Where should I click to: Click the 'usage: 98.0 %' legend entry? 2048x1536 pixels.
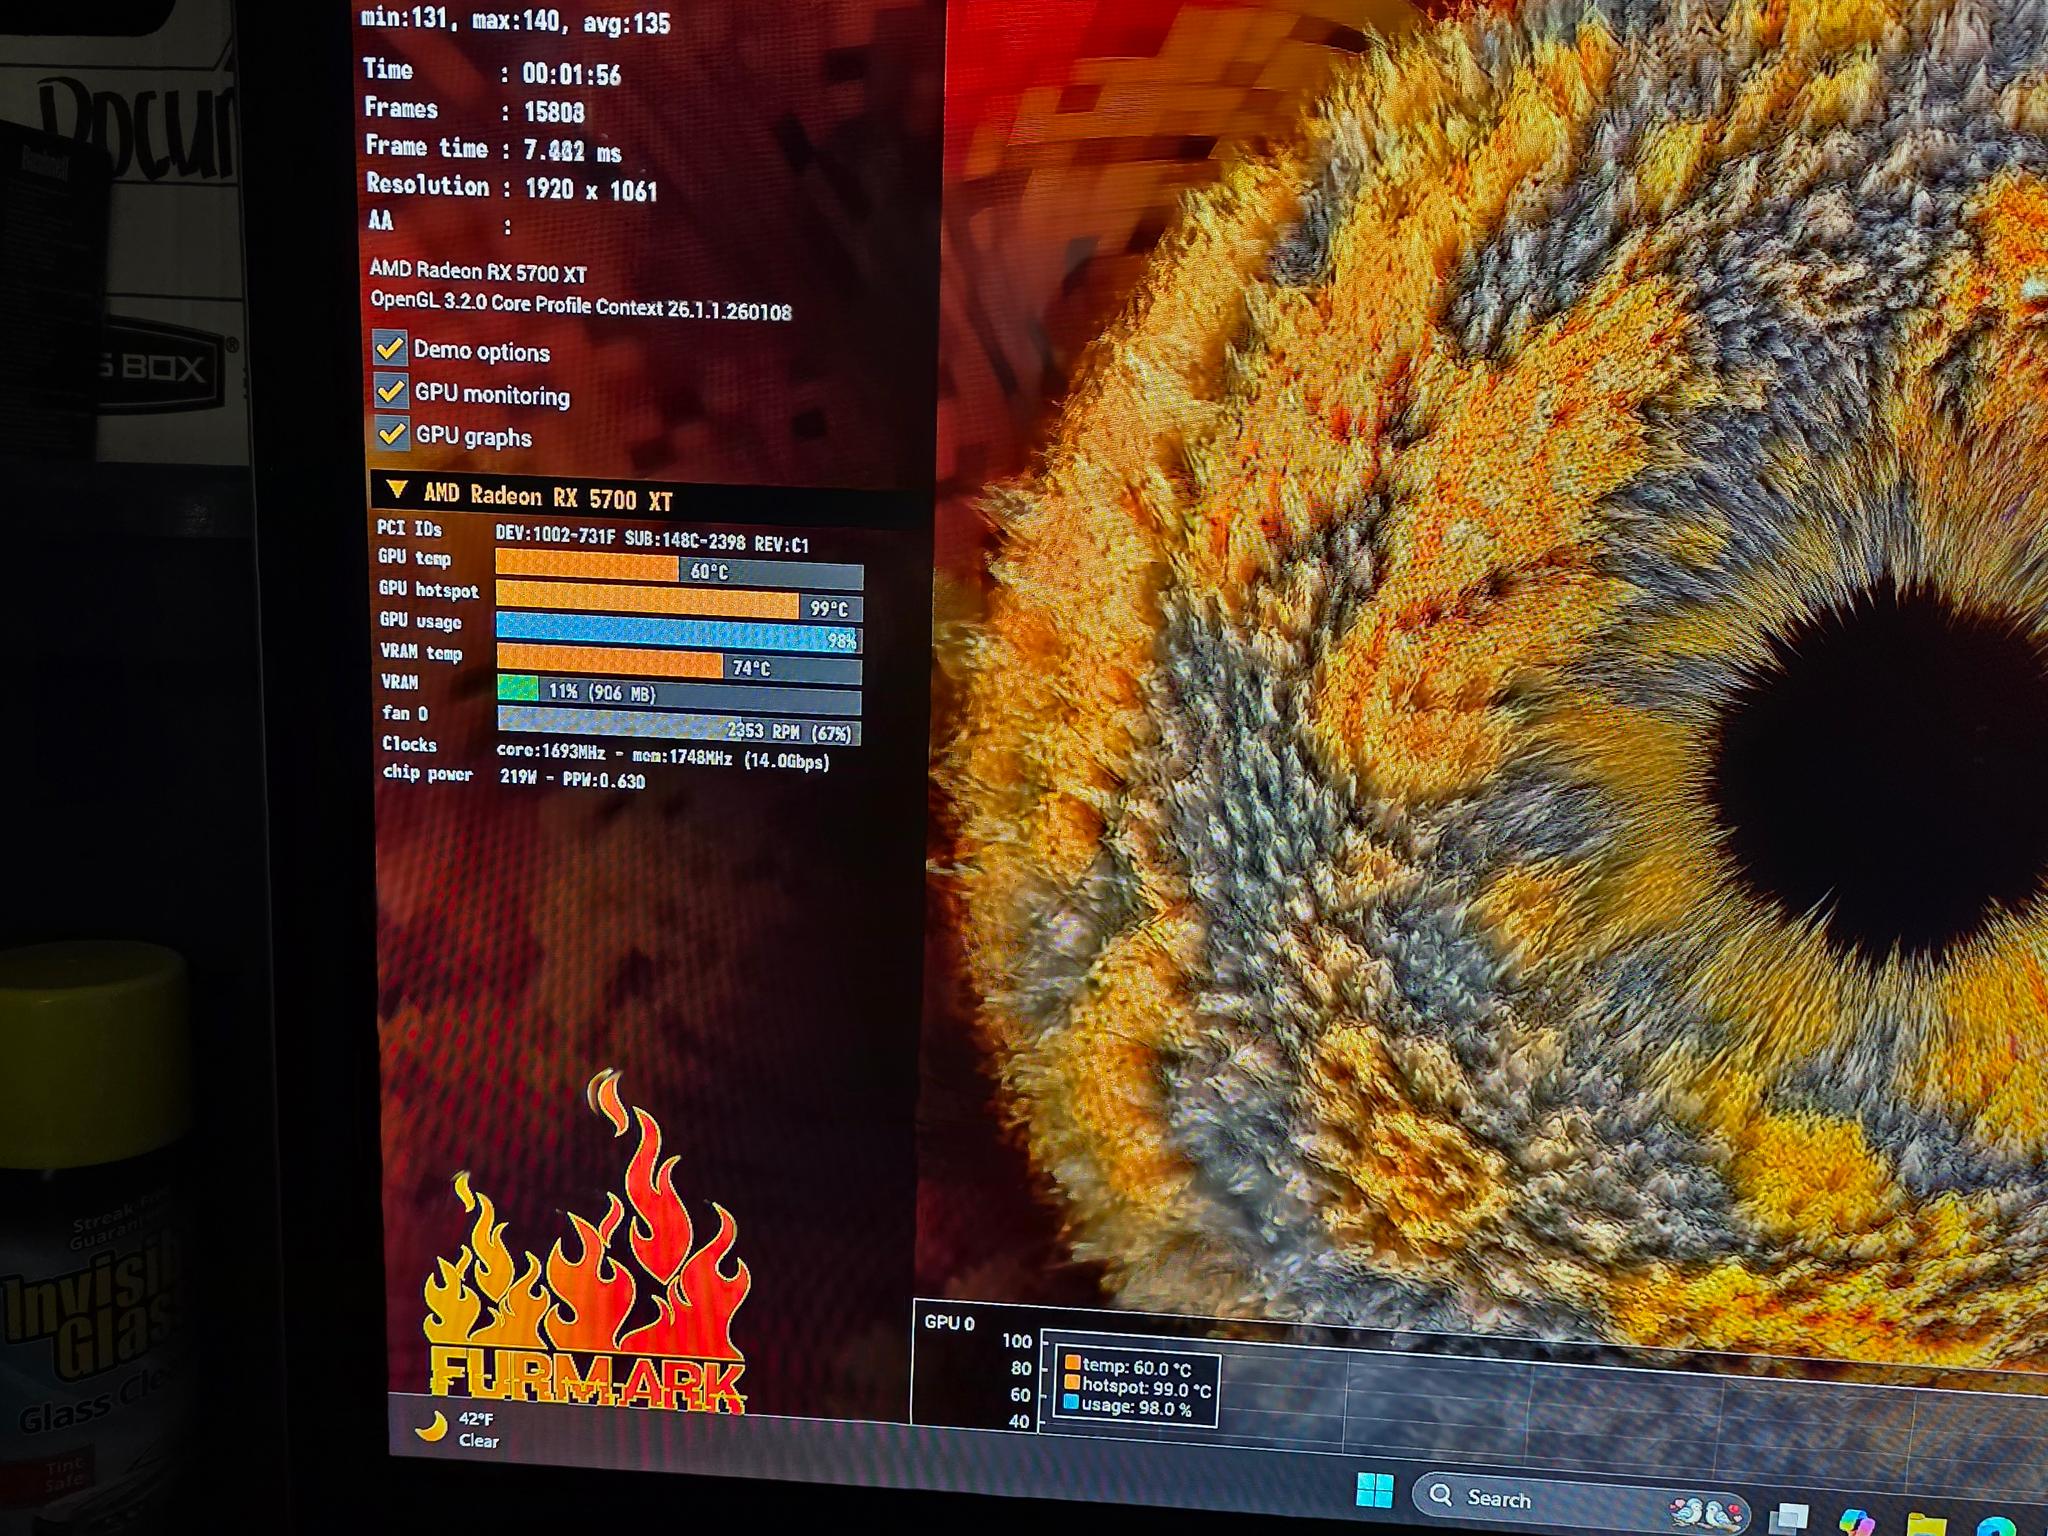click(x=1127, y=1406)
